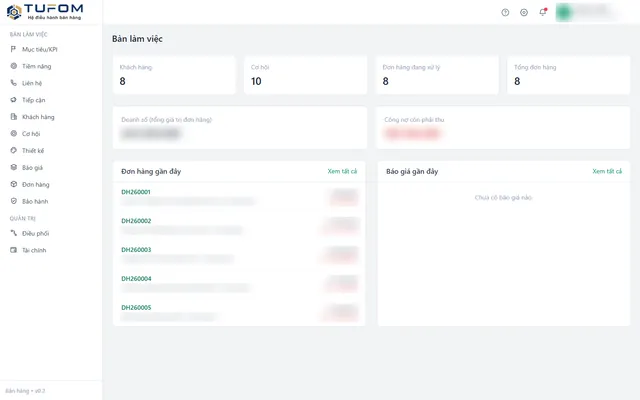The height and width of the screenshot is (400, 640).
Task: Click the Đơn hàng gần đây heading
Action: [151, 171]
